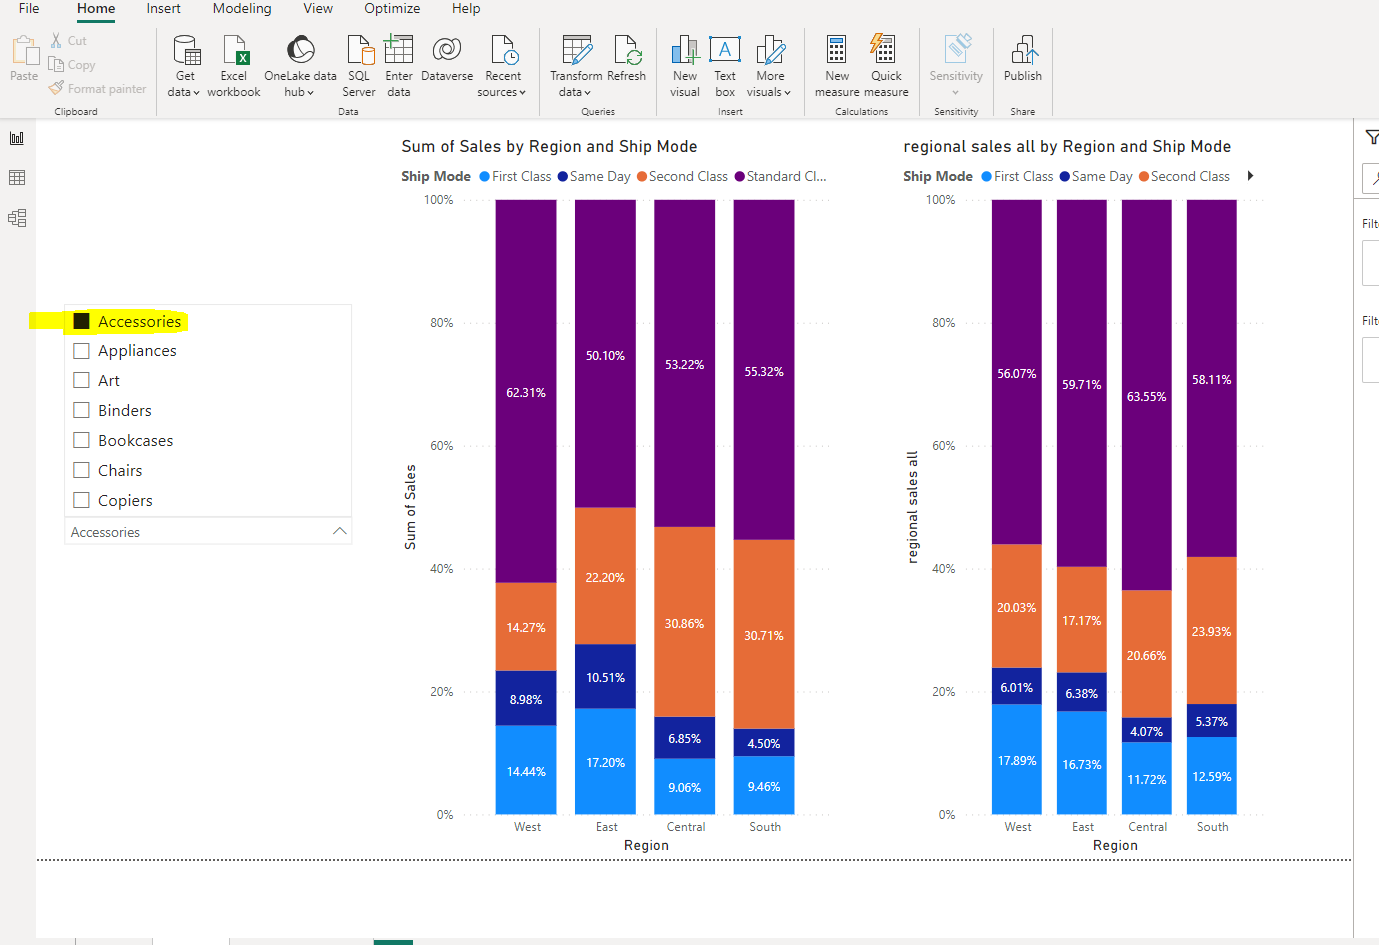The image size is (1379, 945).
Task: Check the Binders slicer checkbox
Action: (x=82, y=411)
